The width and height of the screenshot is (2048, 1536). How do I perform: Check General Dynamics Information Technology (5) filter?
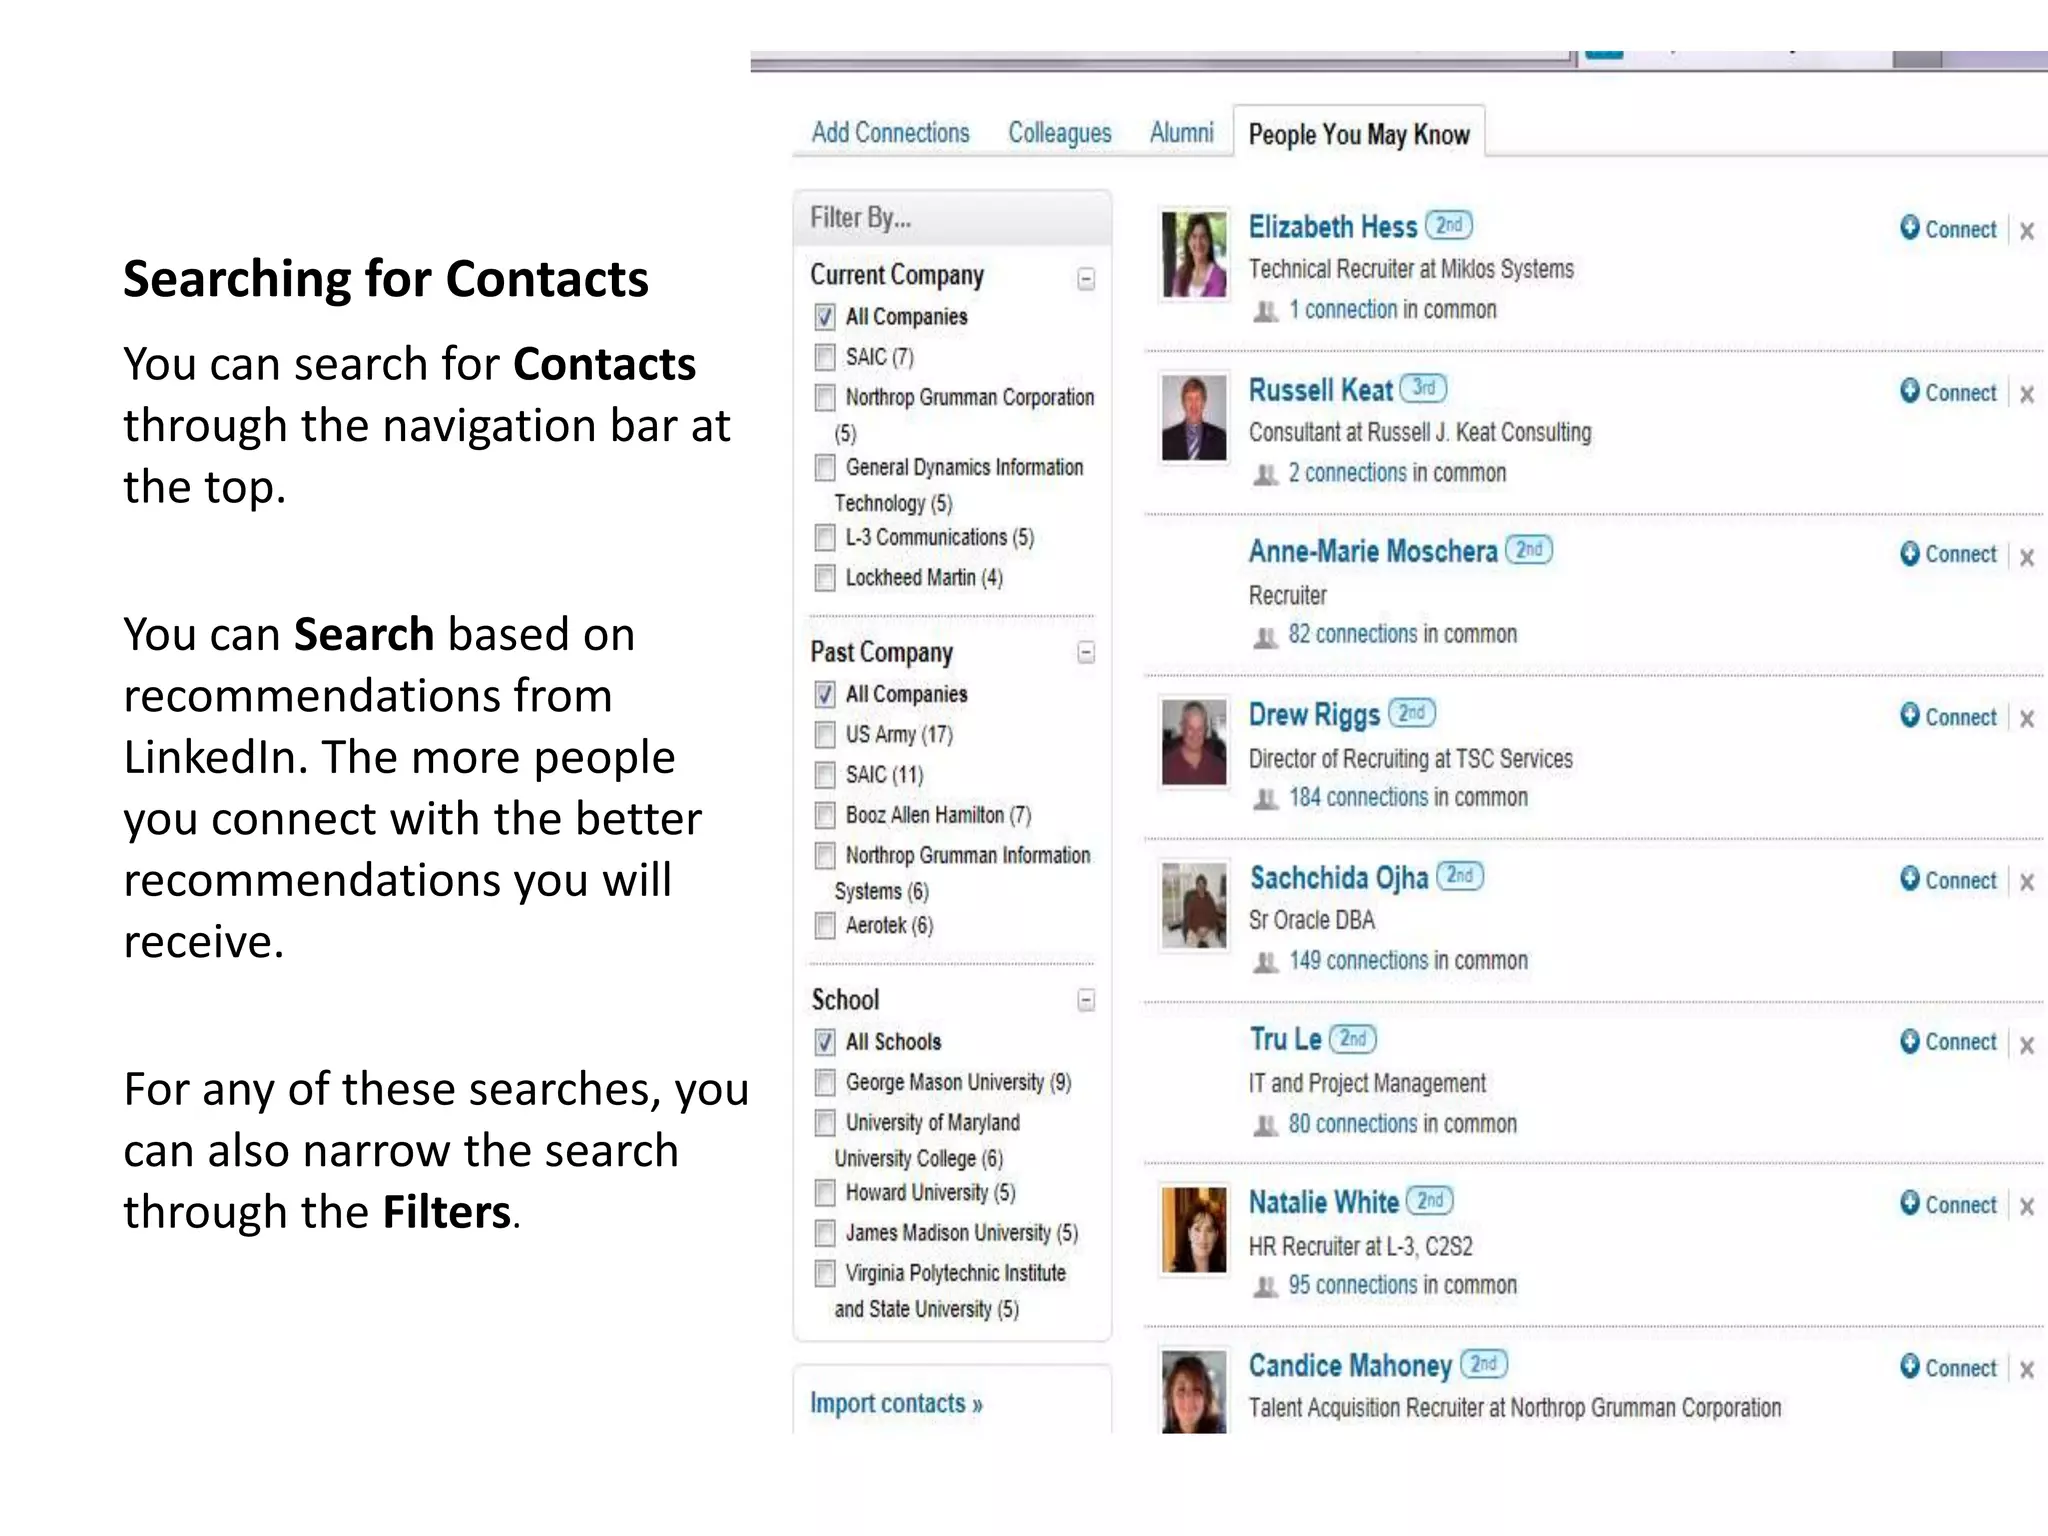tap(825, 468)
